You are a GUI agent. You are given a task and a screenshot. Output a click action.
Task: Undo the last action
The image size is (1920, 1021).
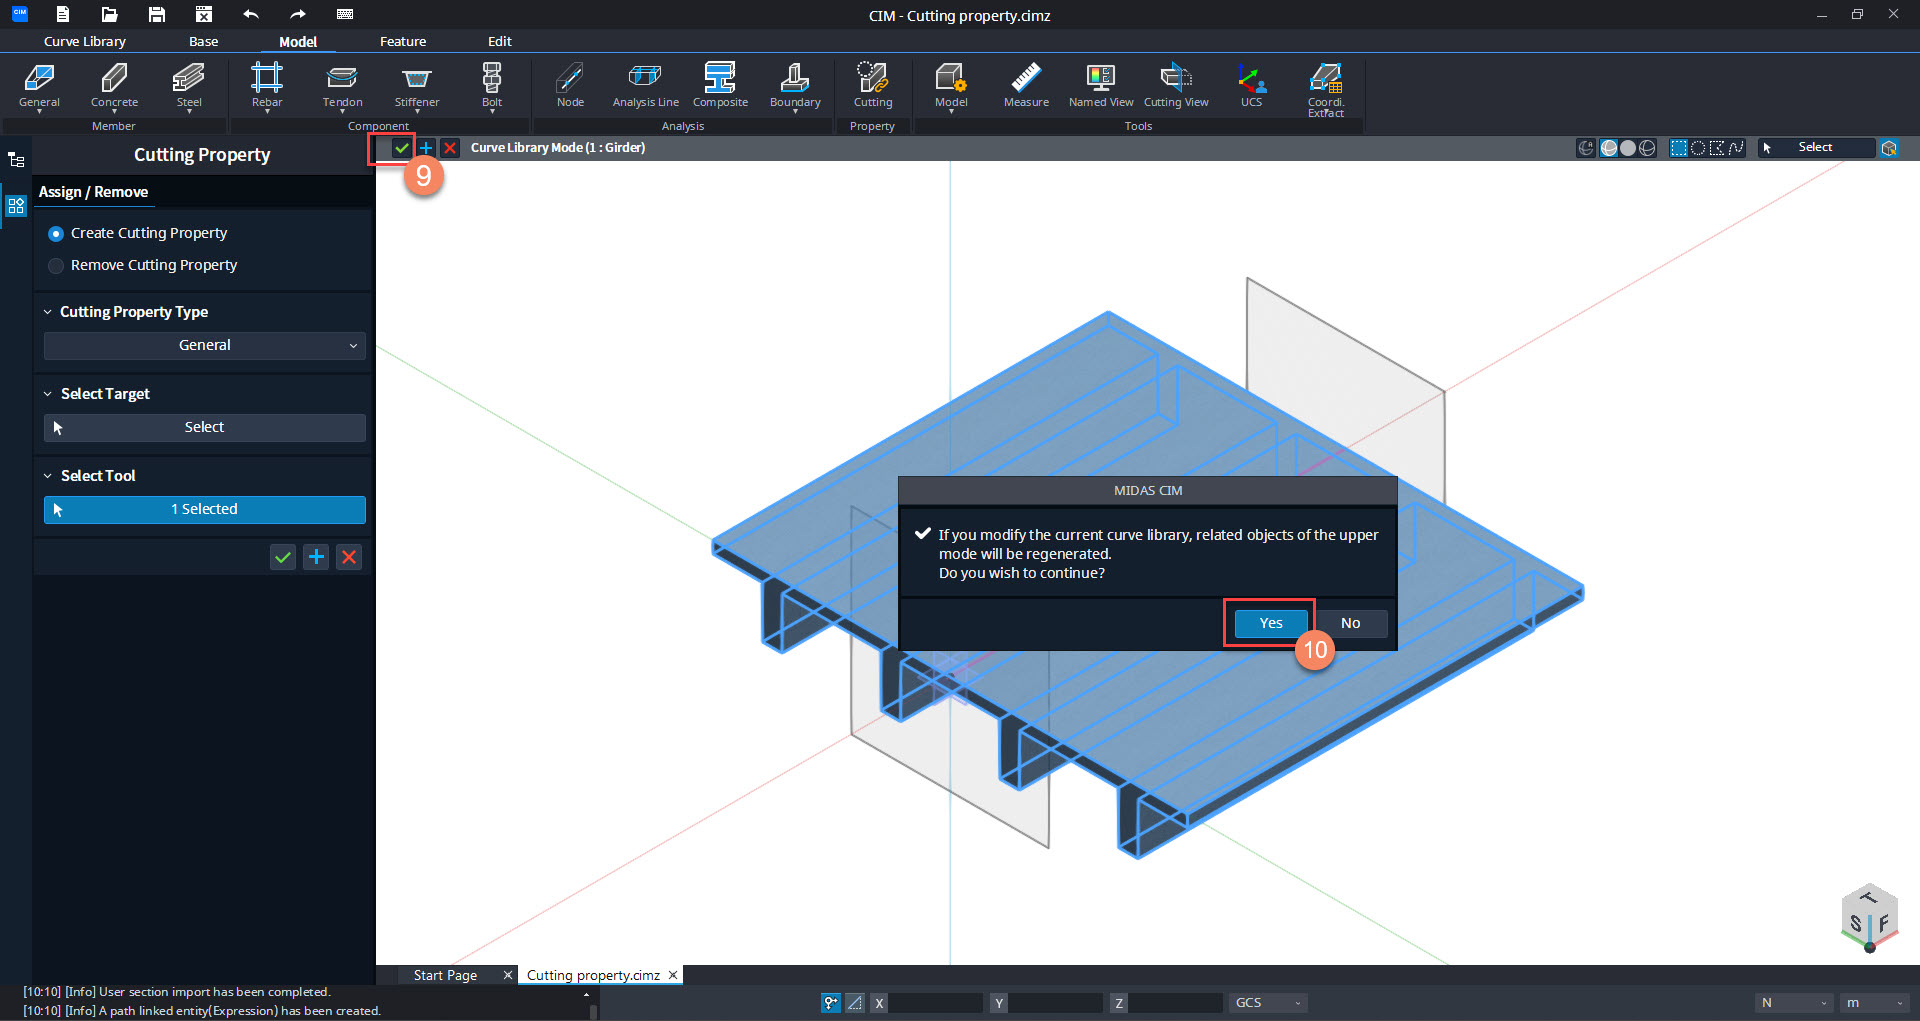click(x=251, y=14)
